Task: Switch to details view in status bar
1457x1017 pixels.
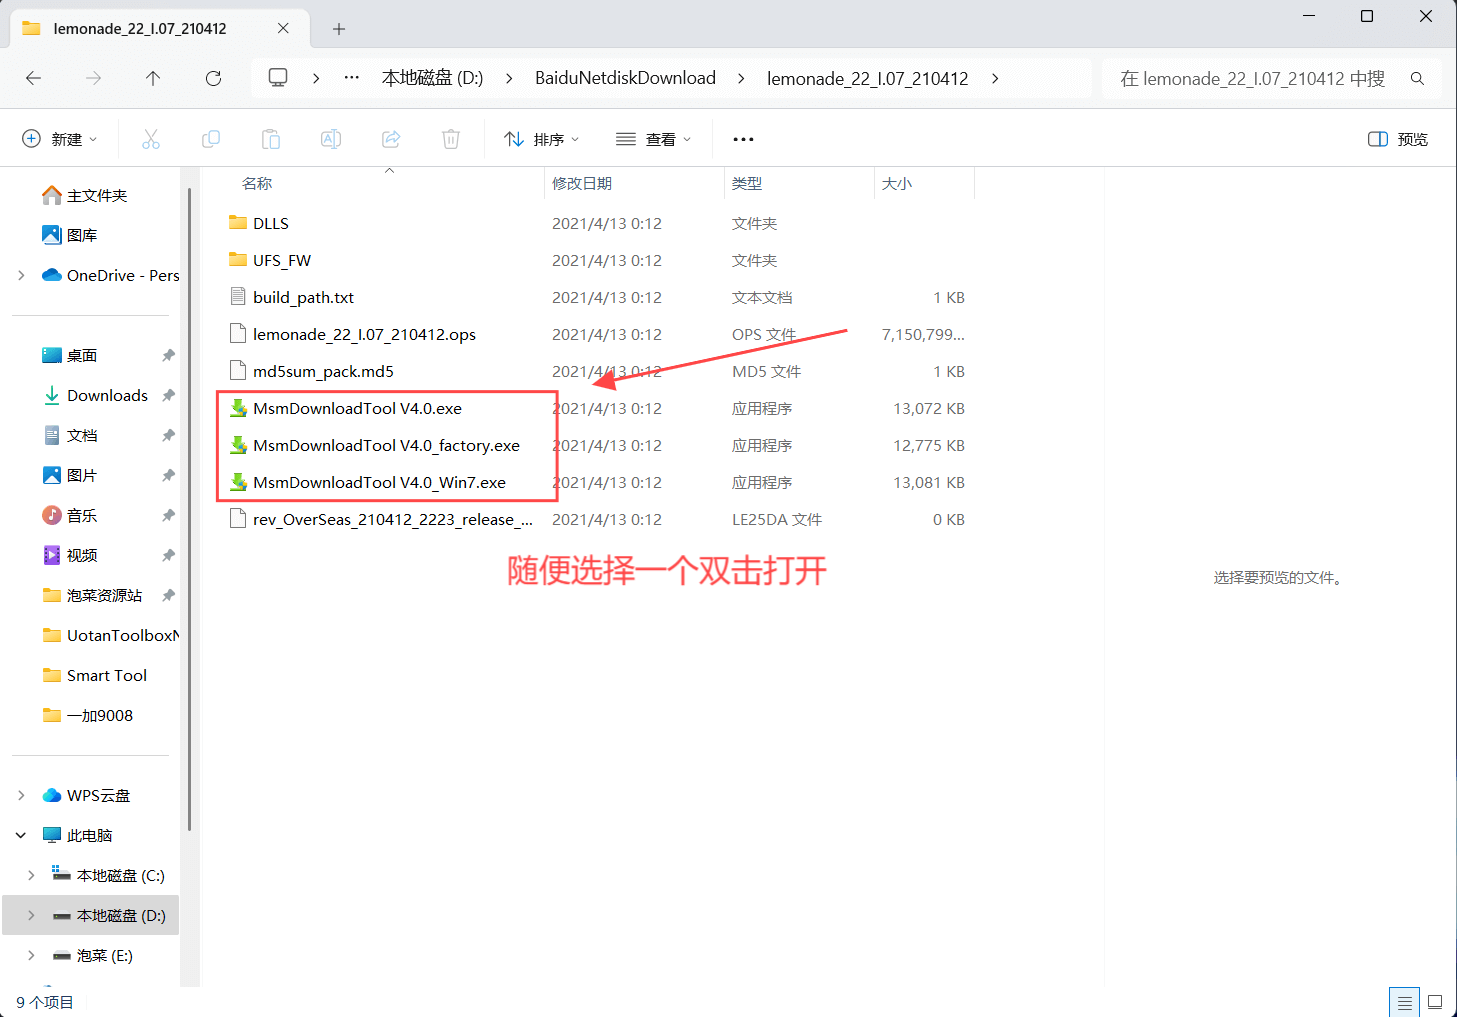Action: 1404,1002
